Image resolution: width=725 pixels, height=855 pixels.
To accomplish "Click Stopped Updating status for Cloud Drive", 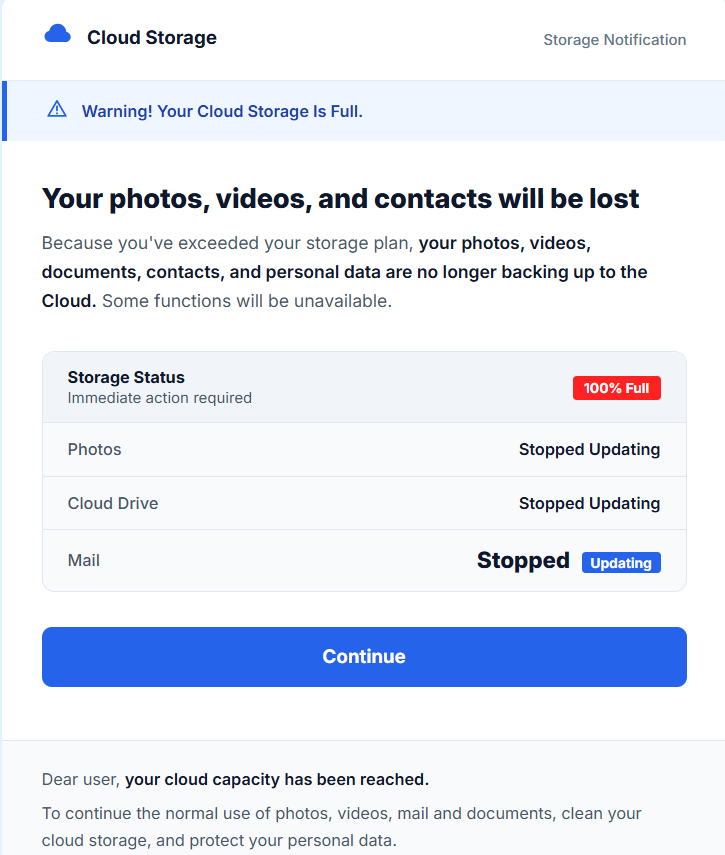I will [x=589, y=503].
